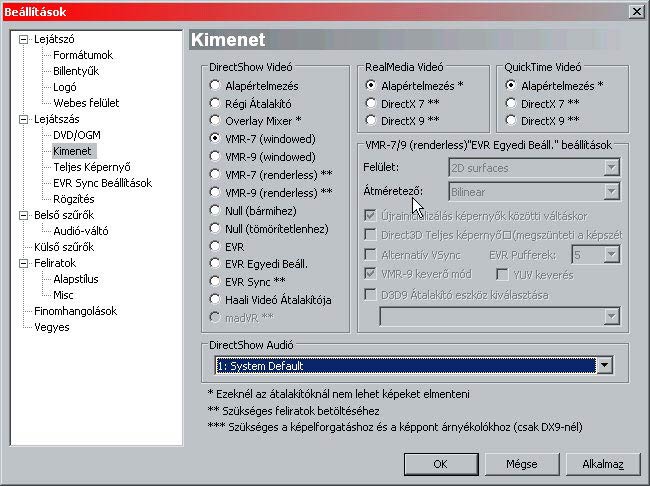Click the Alkalmaz apply button
The width and height of the screenshot is (650, 486).
(x=603, y=464)
